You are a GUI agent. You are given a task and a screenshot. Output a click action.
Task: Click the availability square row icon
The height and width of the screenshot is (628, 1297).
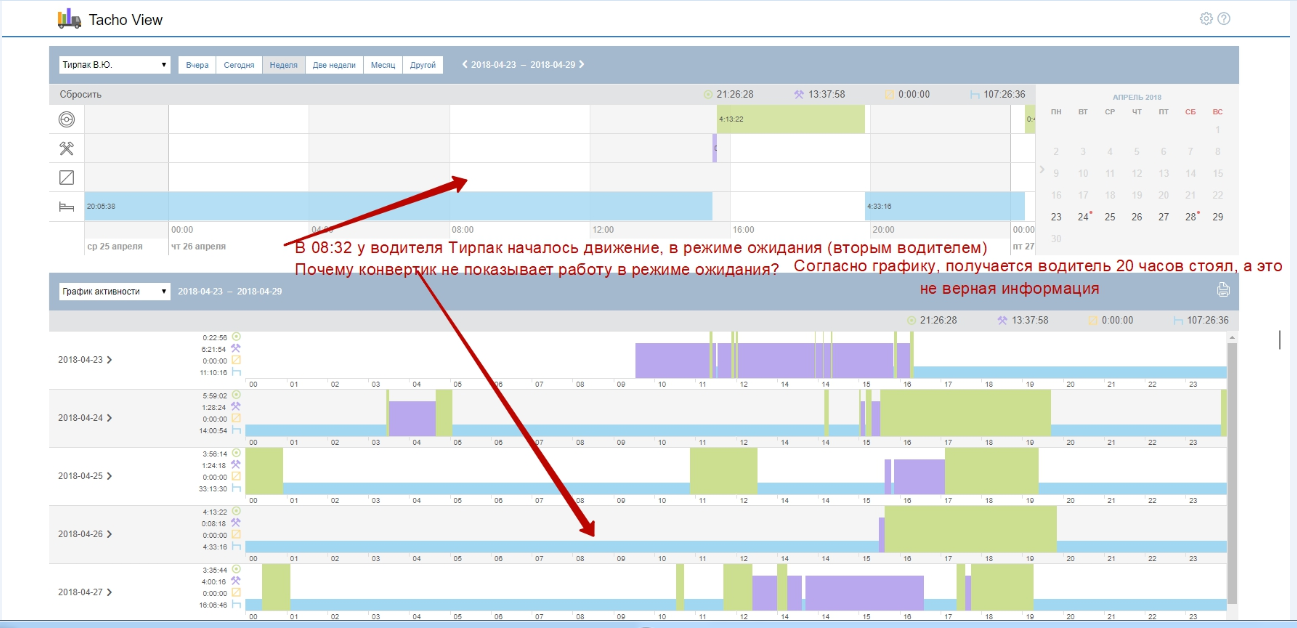[67, 177]
